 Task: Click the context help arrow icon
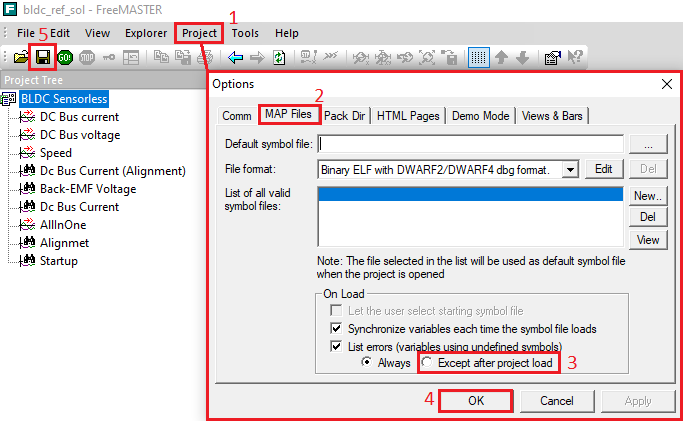tap(575, 57)
